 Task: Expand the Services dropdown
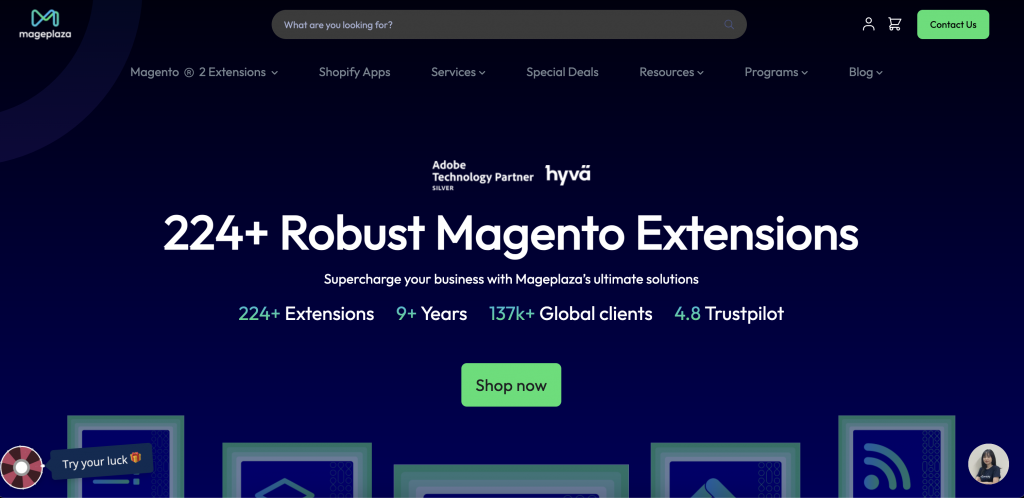pyautogui.click(x=458, y=72)
